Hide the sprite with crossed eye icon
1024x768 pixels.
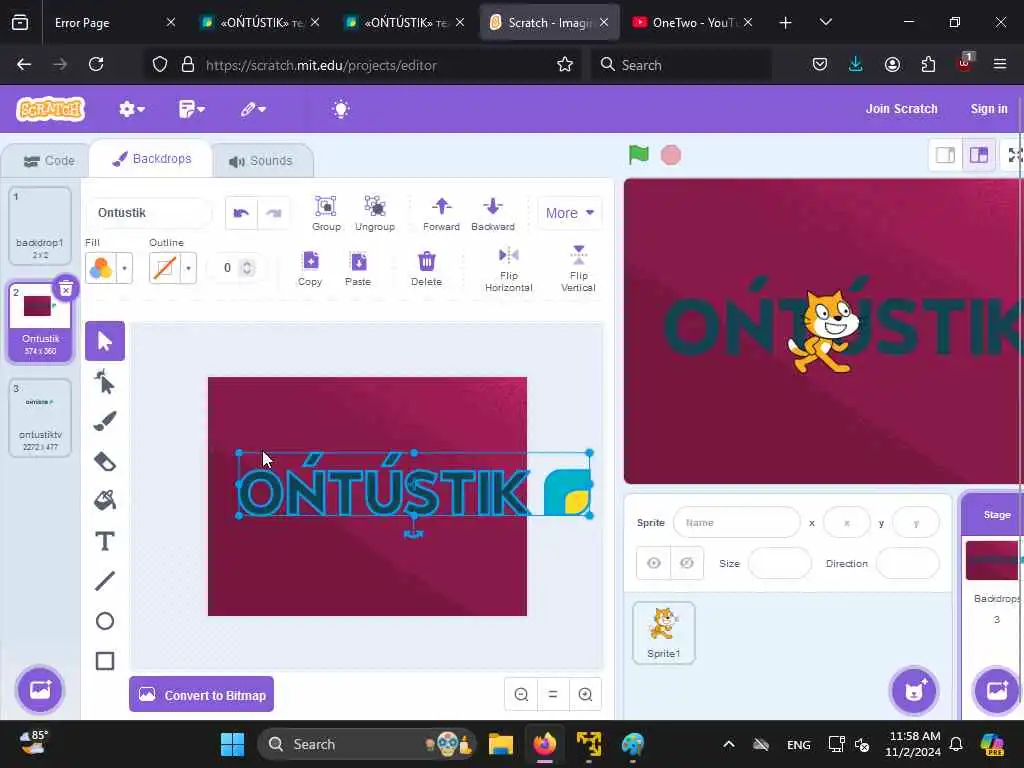(686, 563)
